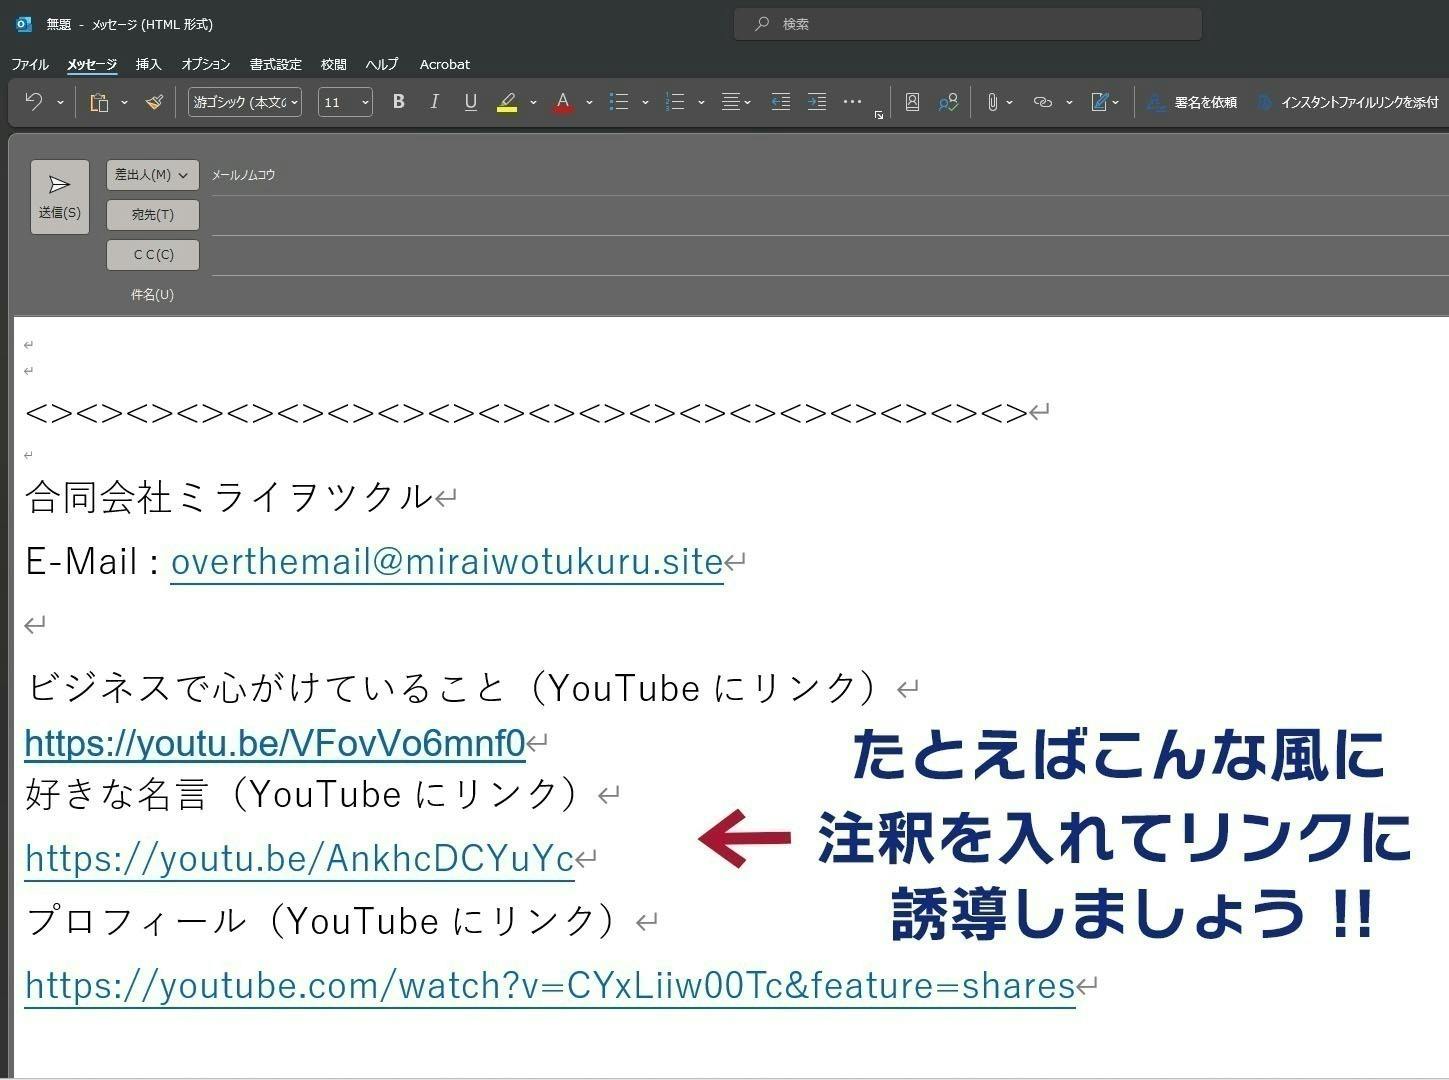
Task: Toggle Underline formatting
Action: [470, 102]
